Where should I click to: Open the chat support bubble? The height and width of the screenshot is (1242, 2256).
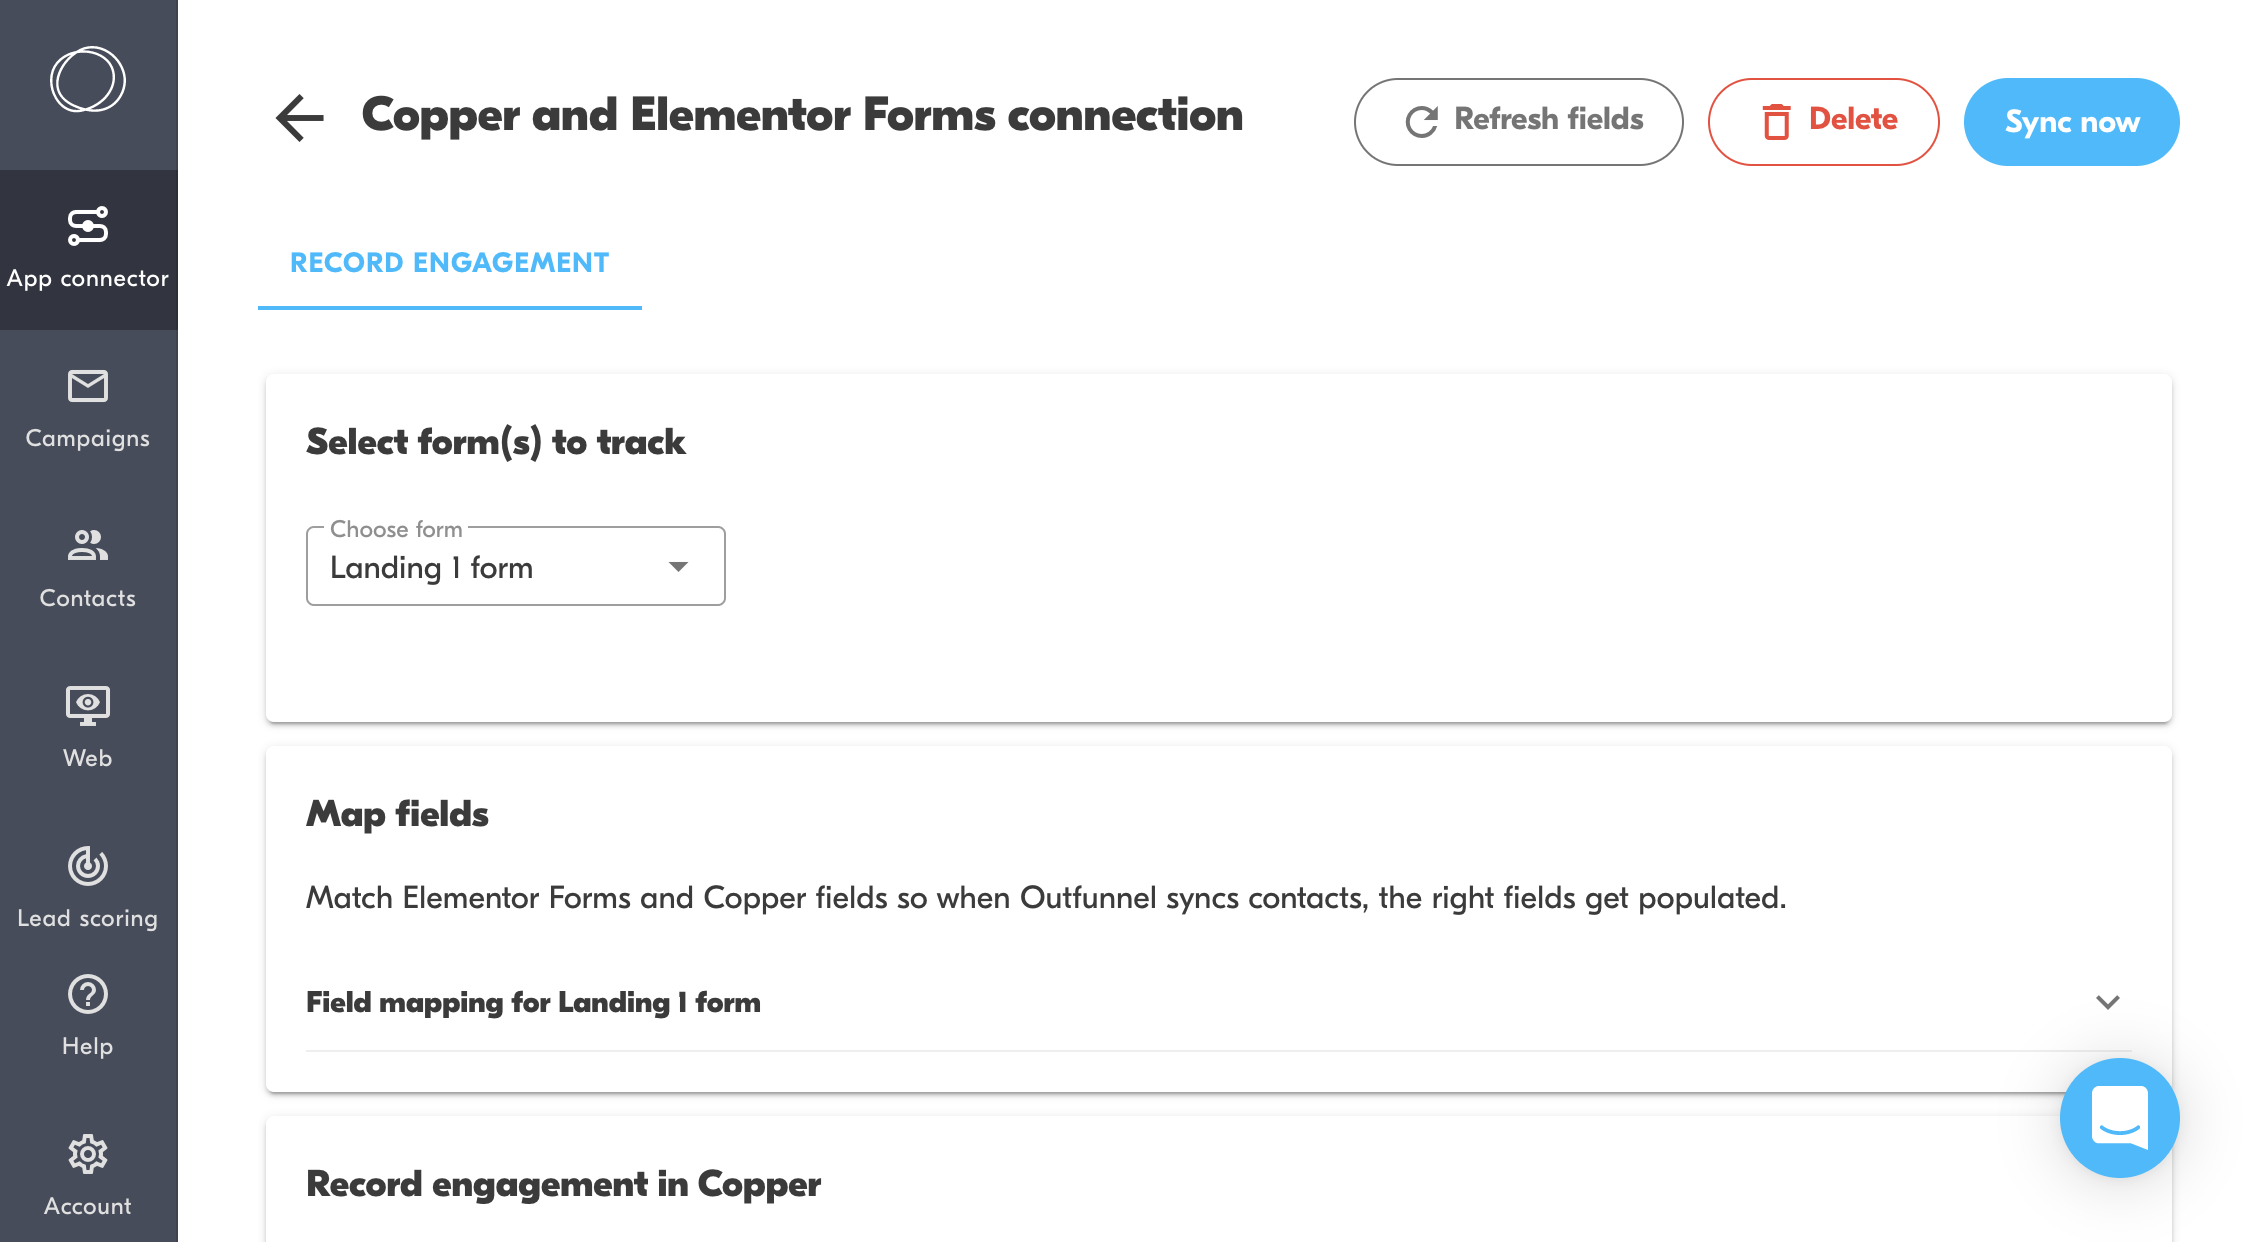click(x=2119, y=1117)
